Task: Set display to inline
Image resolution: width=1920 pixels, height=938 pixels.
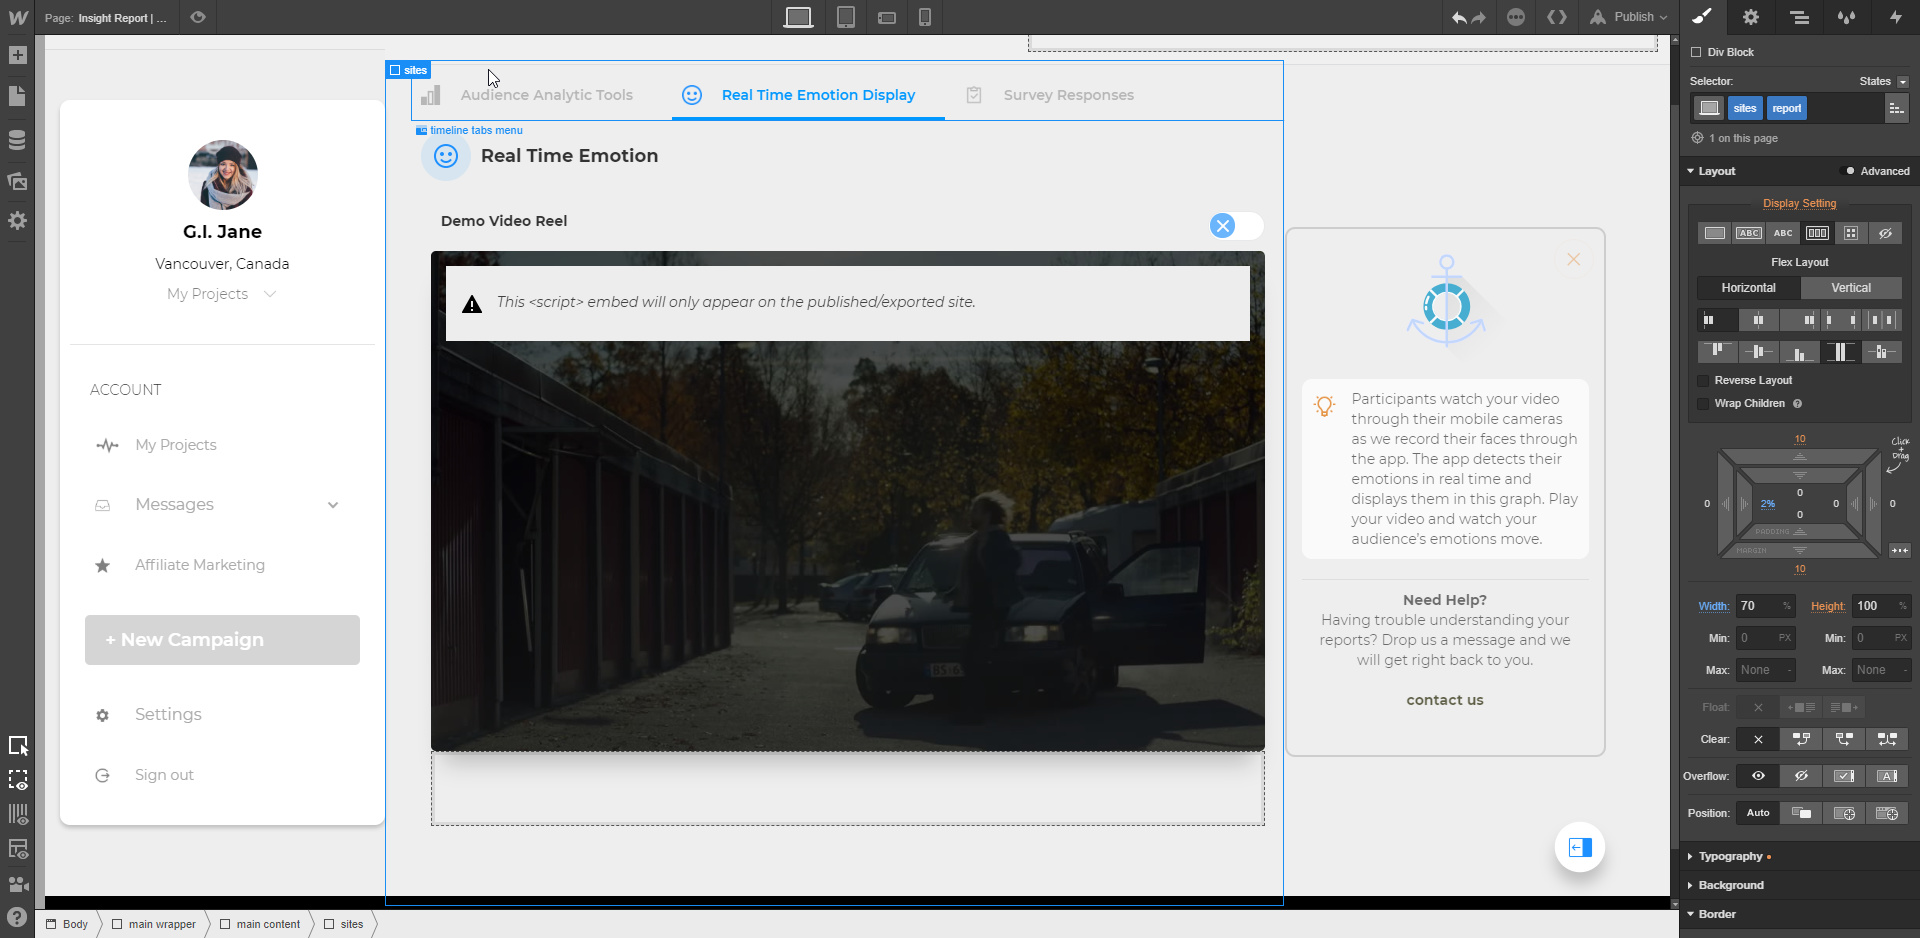Action: (1783, 233)
